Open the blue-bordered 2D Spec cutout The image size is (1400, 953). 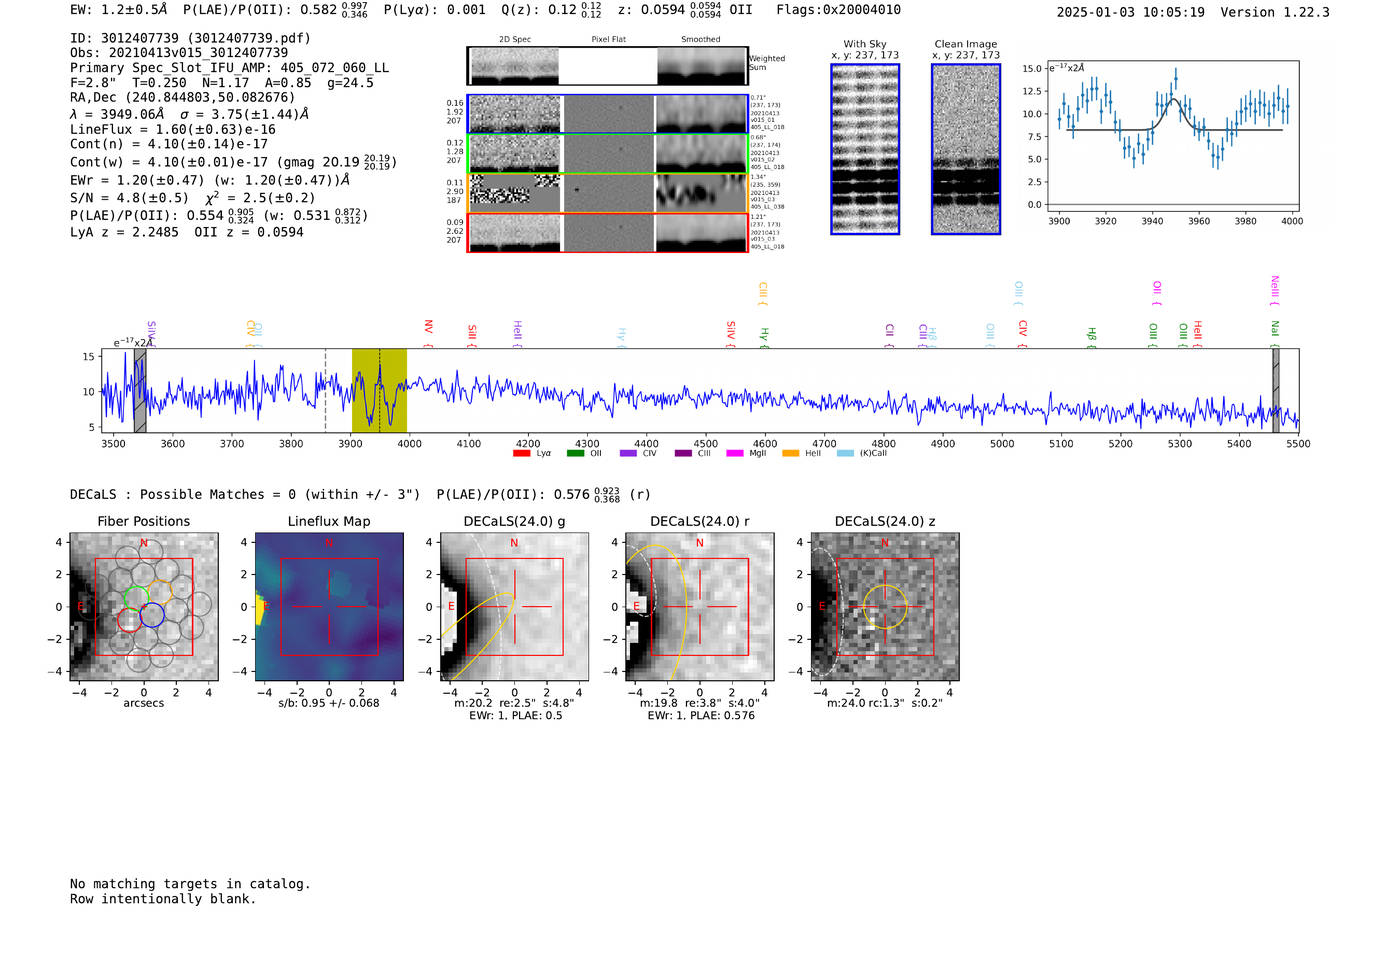click(x=515, y=114)
